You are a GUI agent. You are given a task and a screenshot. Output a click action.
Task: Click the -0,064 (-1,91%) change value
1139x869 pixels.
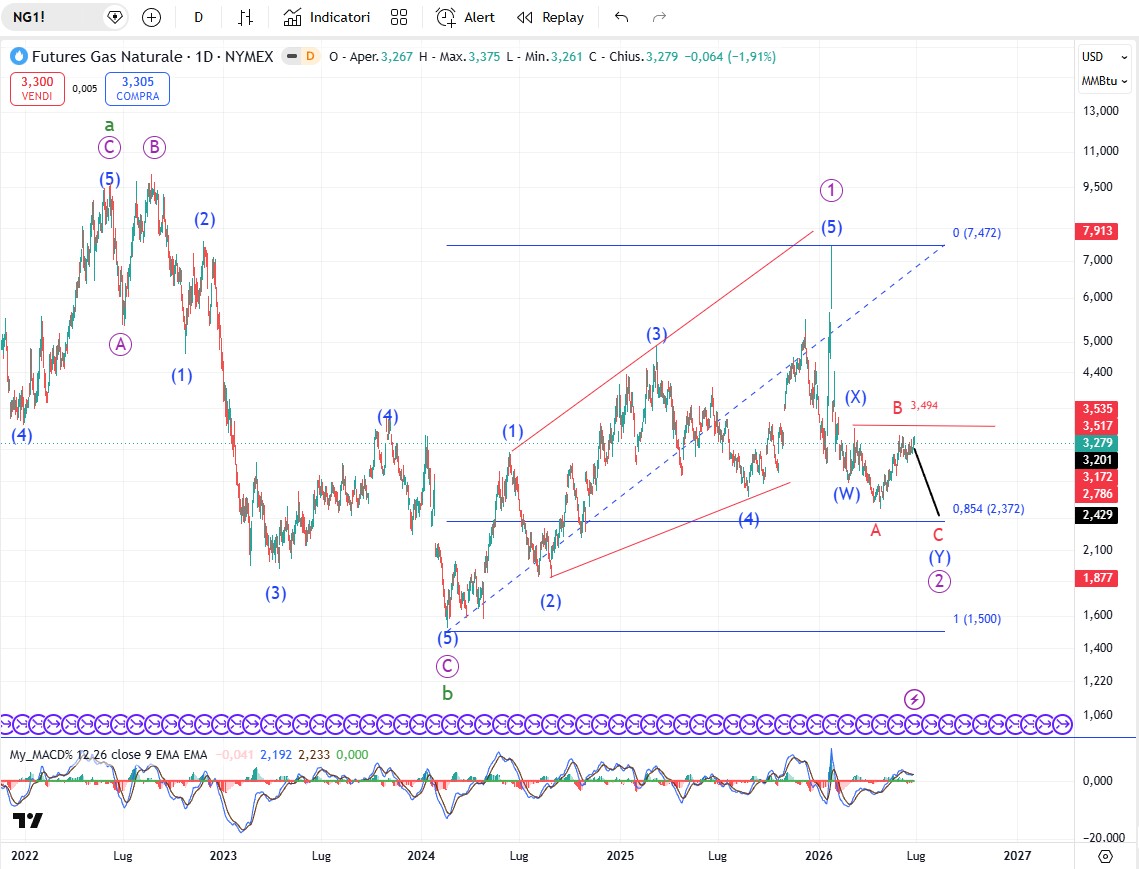730,57
